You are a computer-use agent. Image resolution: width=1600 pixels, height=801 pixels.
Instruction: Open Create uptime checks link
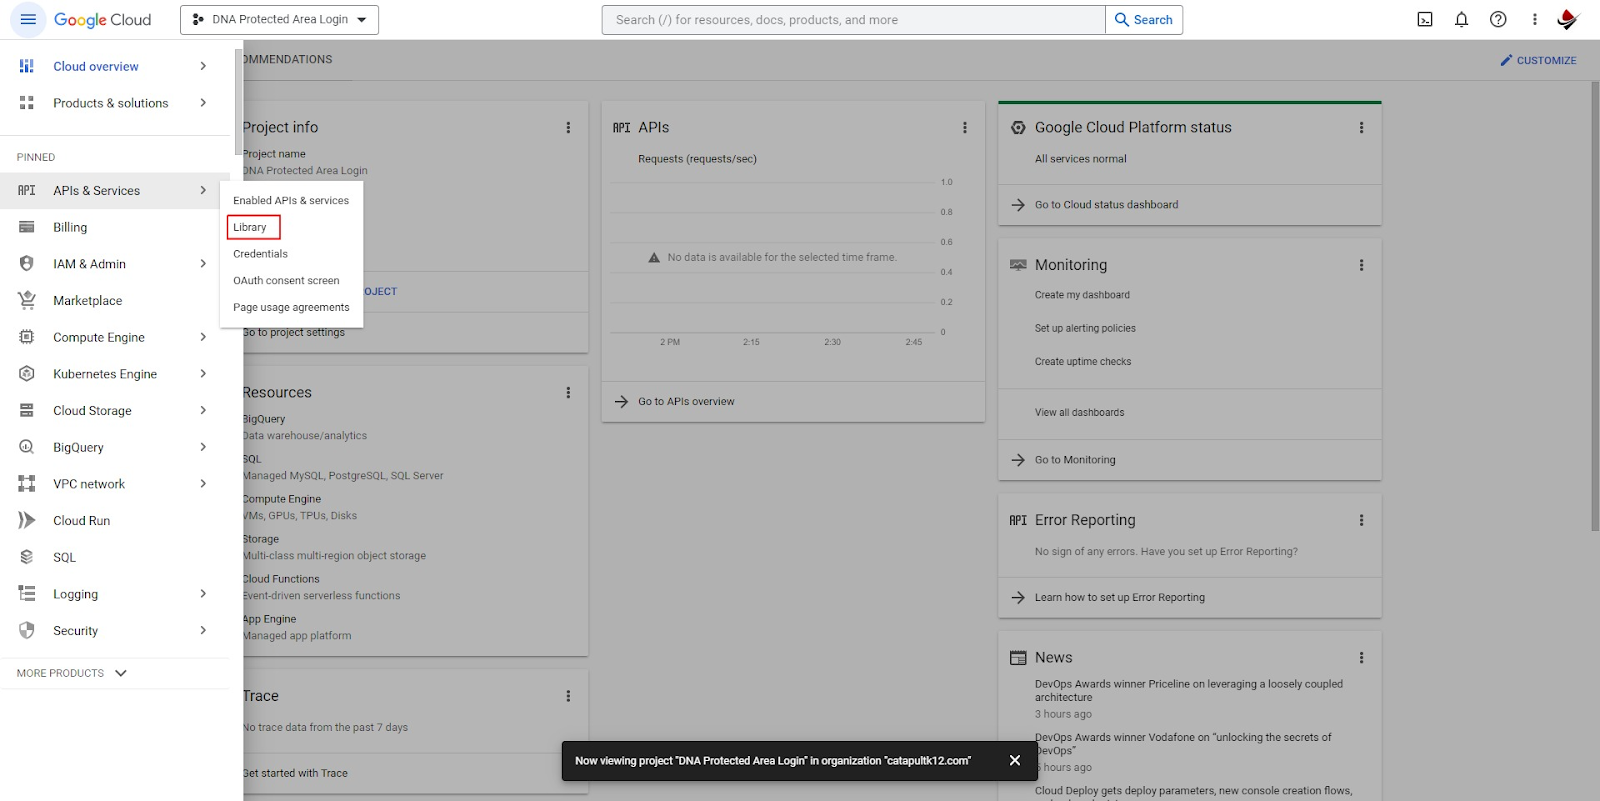tap(1083, 362)
